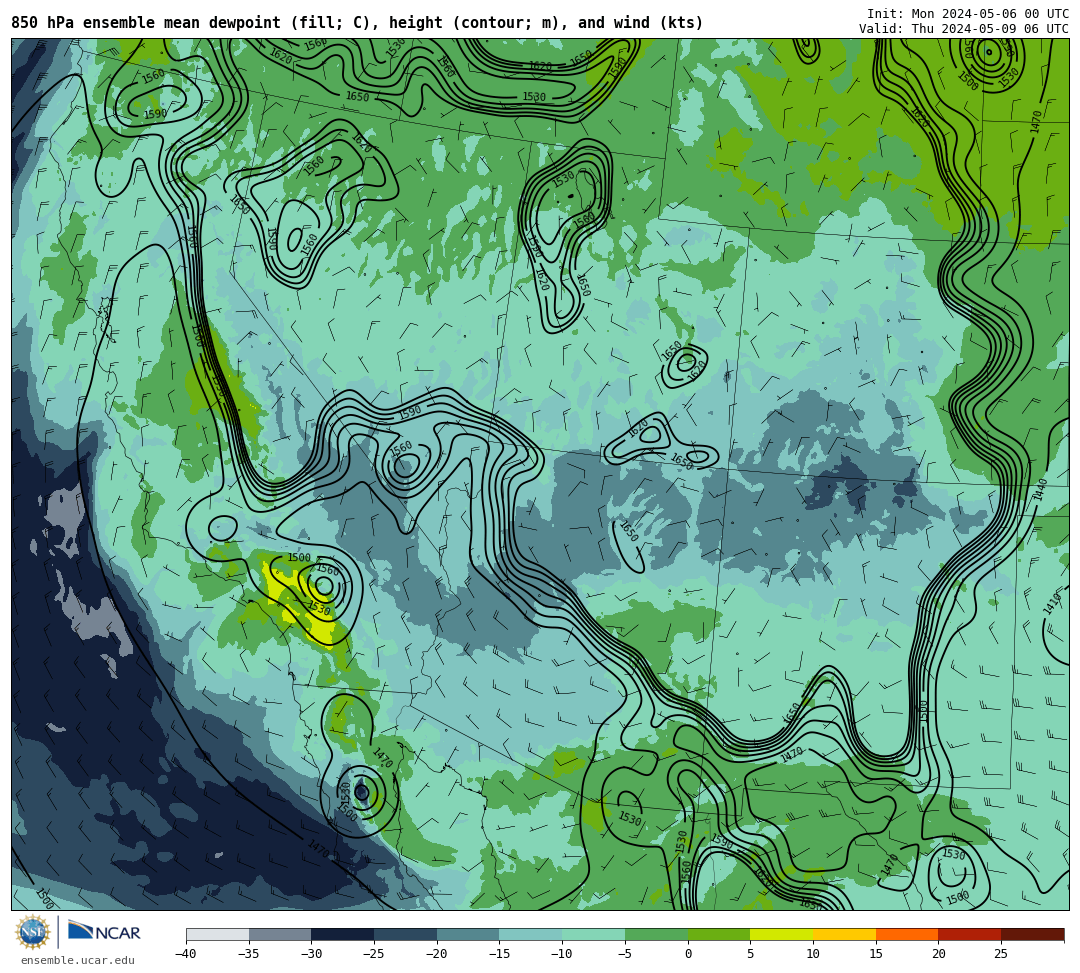Click the ensemble.ucar.edu text

pos(78,960)
